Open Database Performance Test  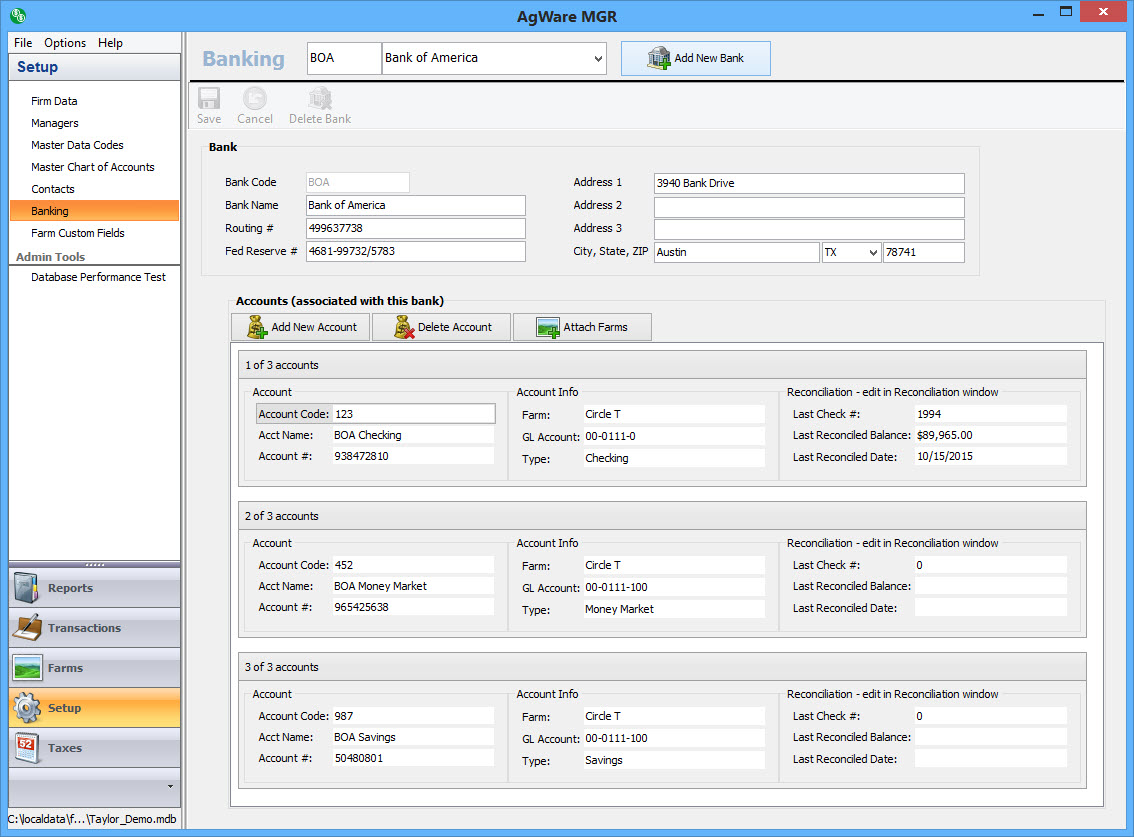[98, 277]
